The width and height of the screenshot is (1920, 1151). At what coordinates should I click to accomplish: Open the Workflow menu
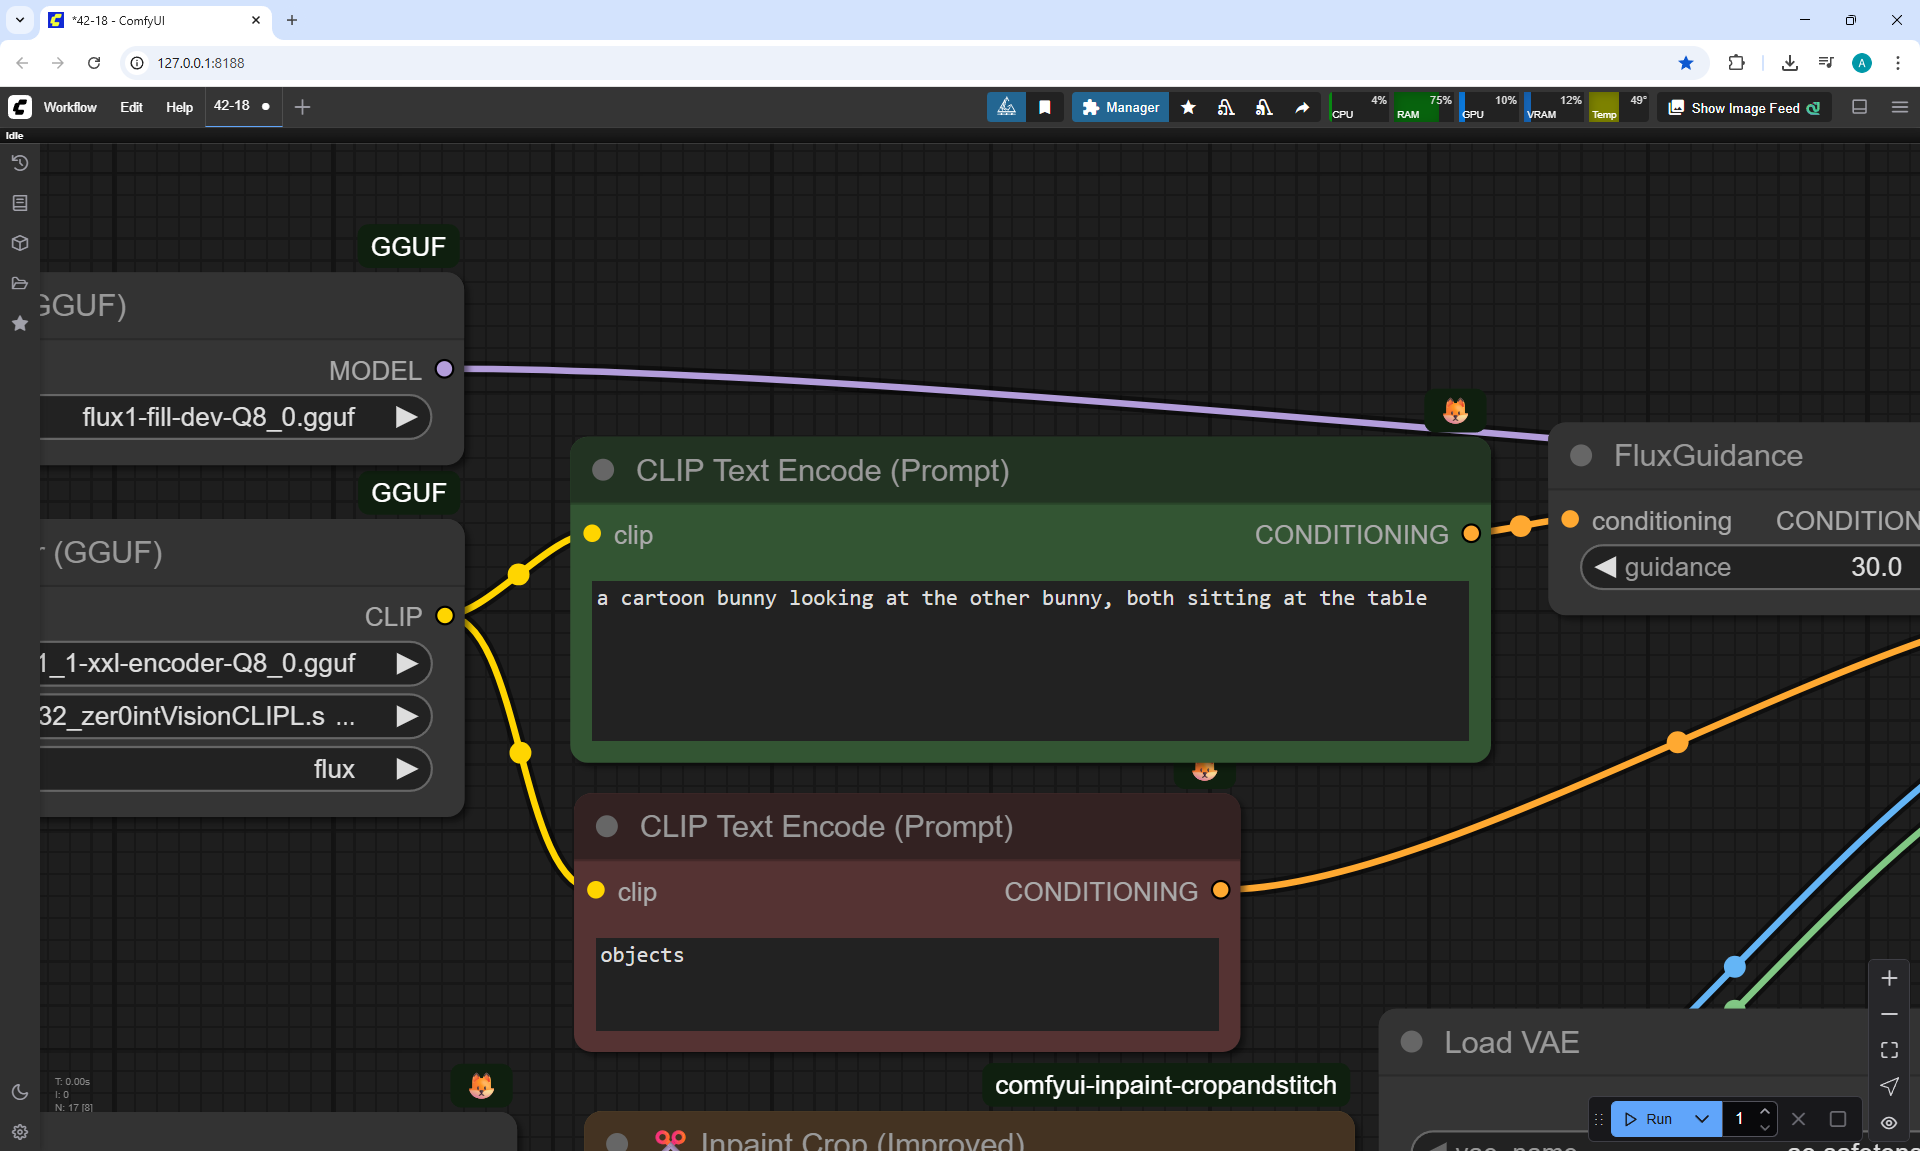70,107
